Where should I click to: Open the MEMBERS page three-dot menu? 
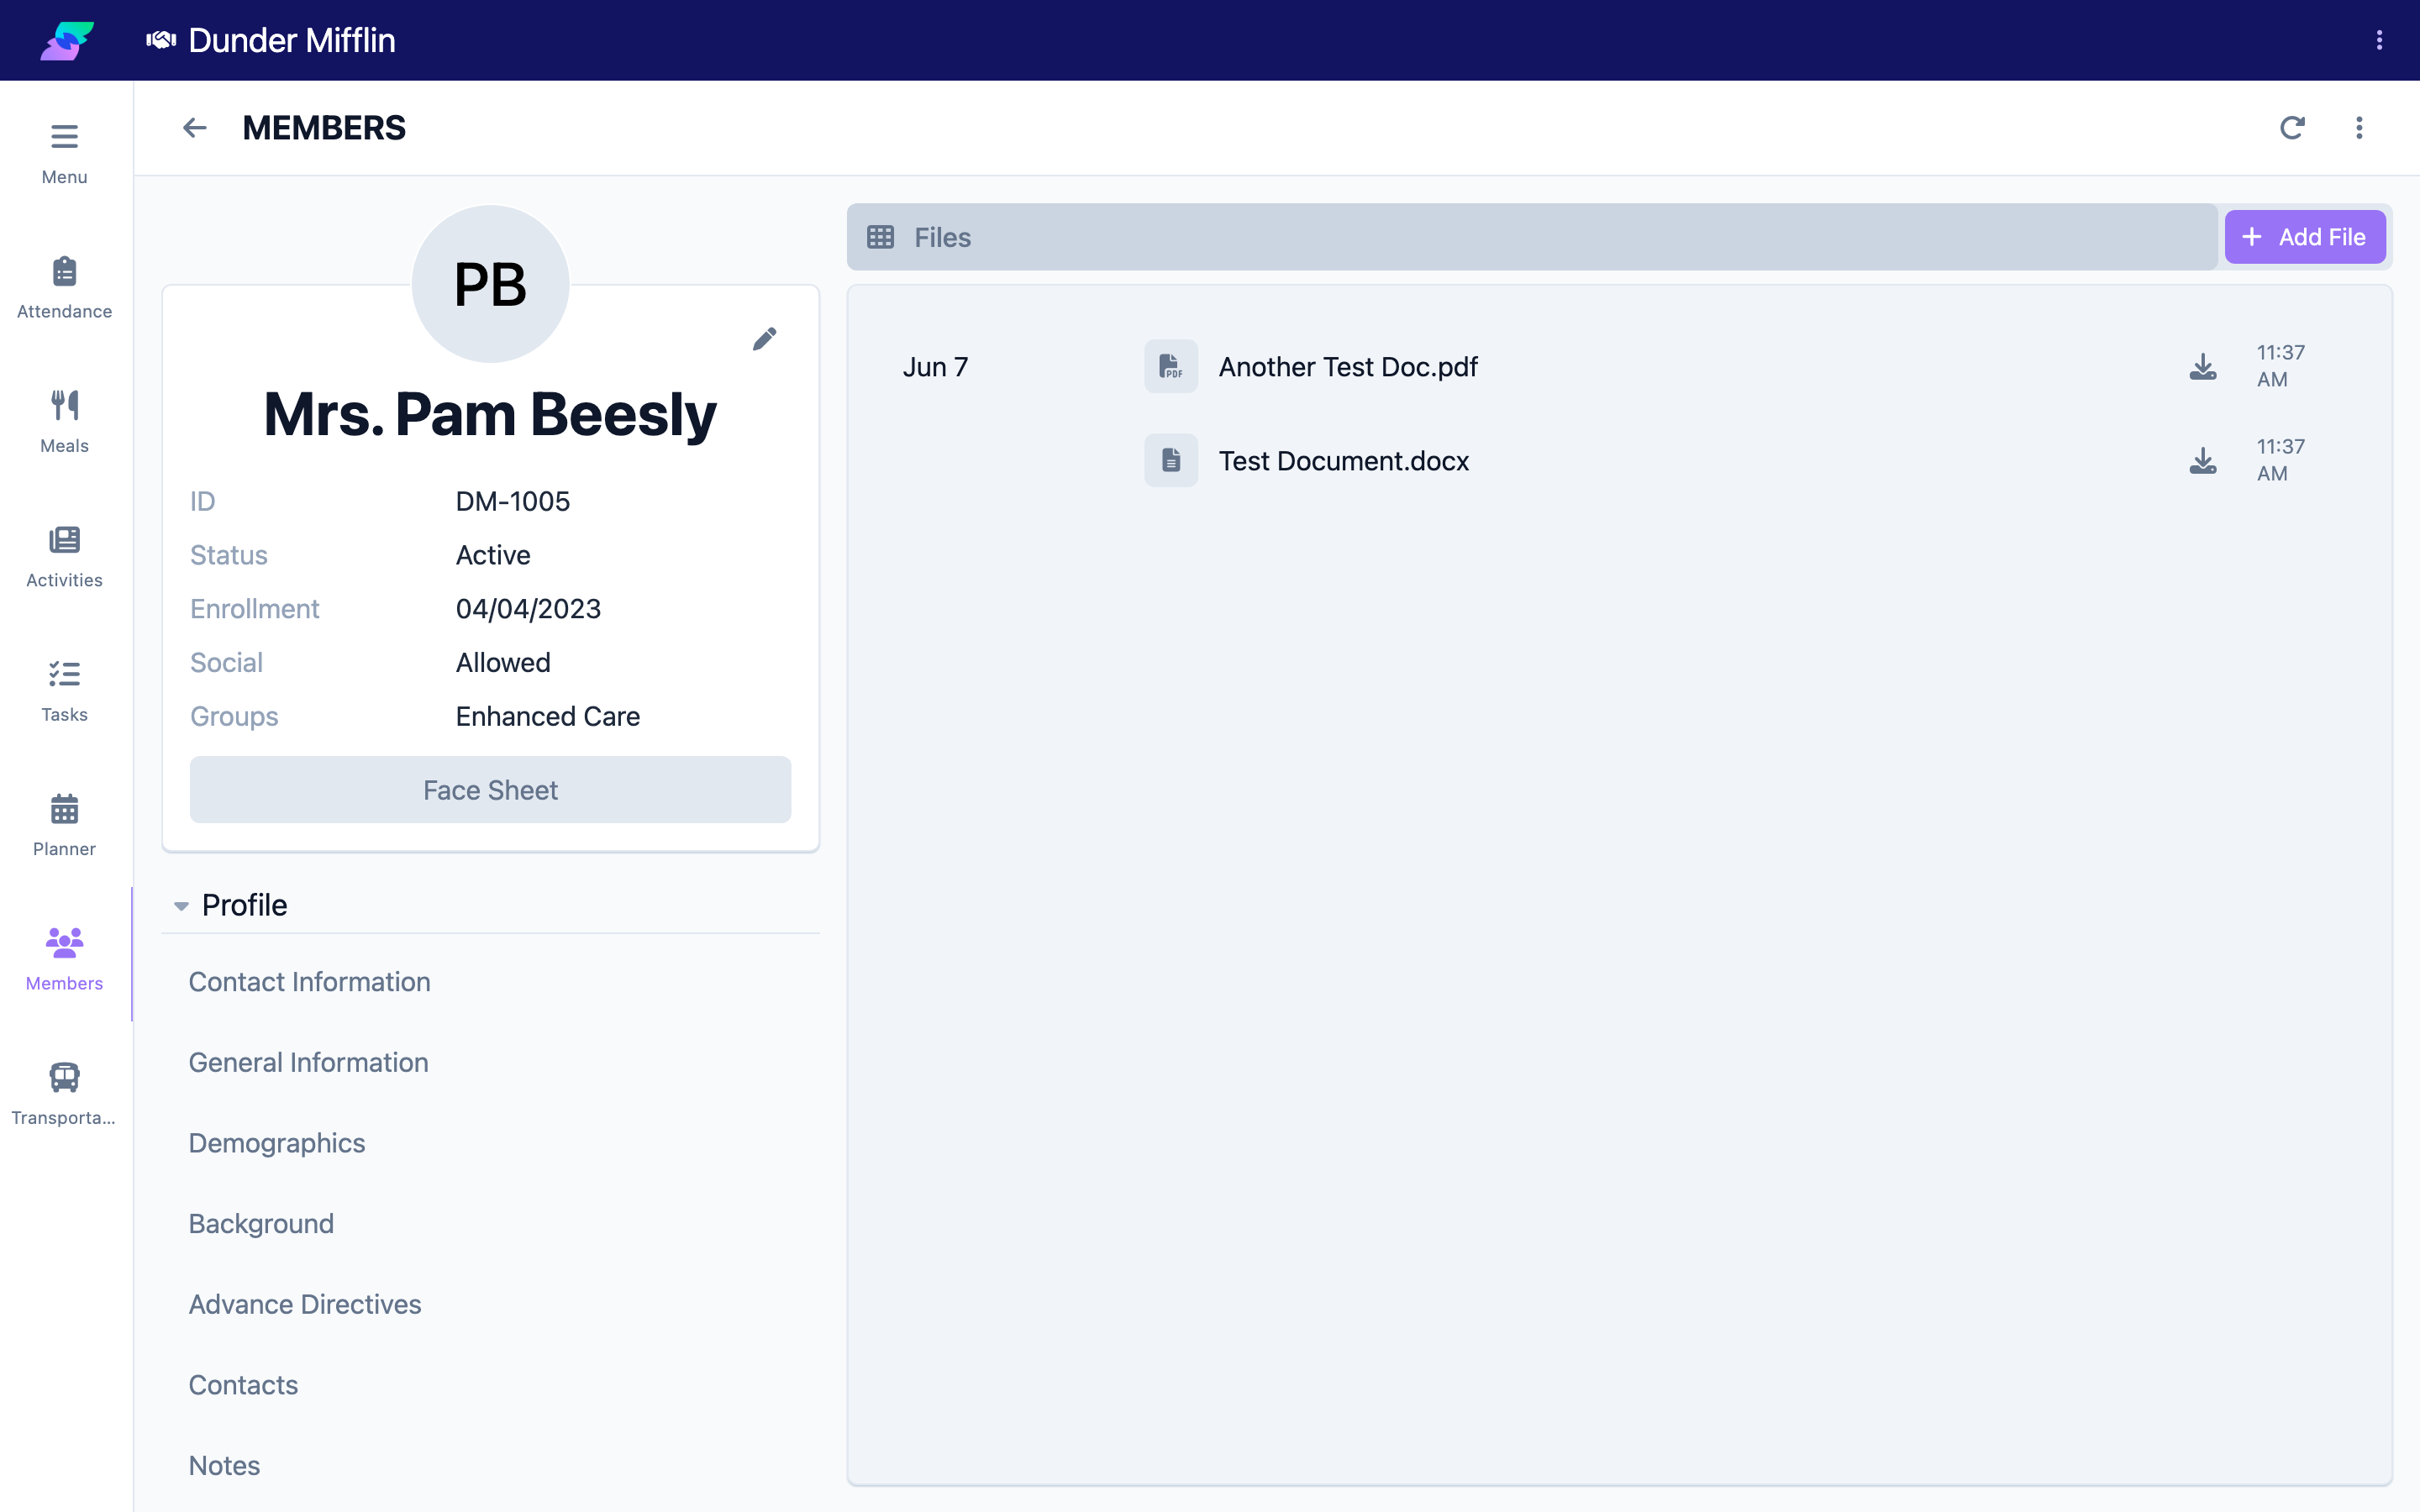coord(2359,128)
